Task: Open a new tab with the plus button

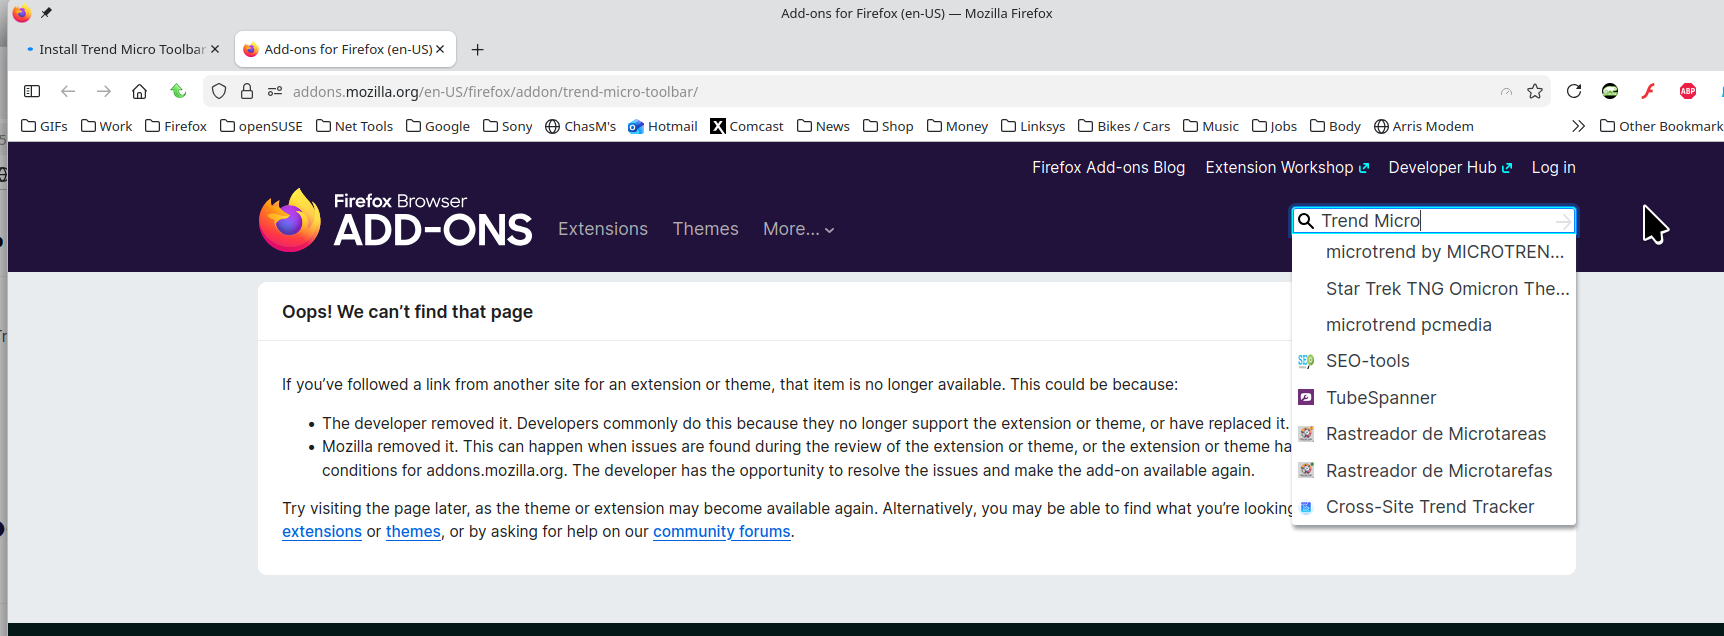Action: tap(478, 49)
